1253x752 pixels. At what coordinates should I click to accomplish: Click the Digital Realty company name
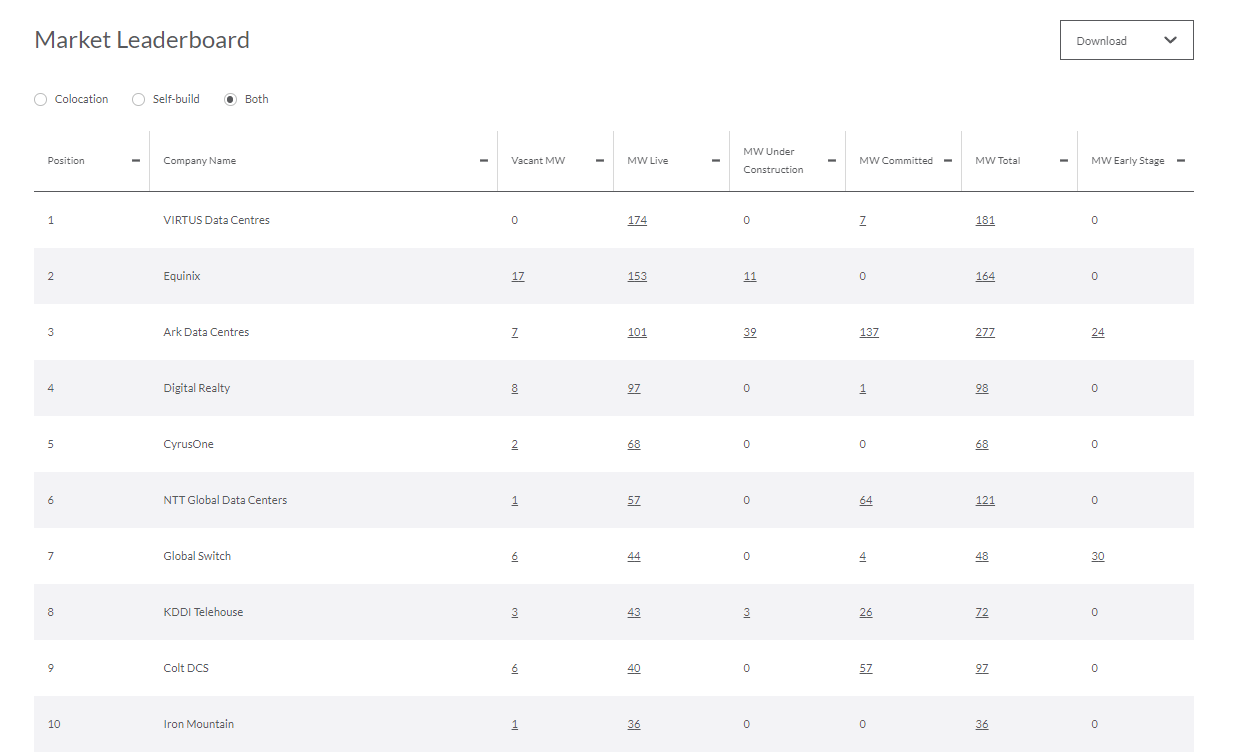tap(197, 388)
